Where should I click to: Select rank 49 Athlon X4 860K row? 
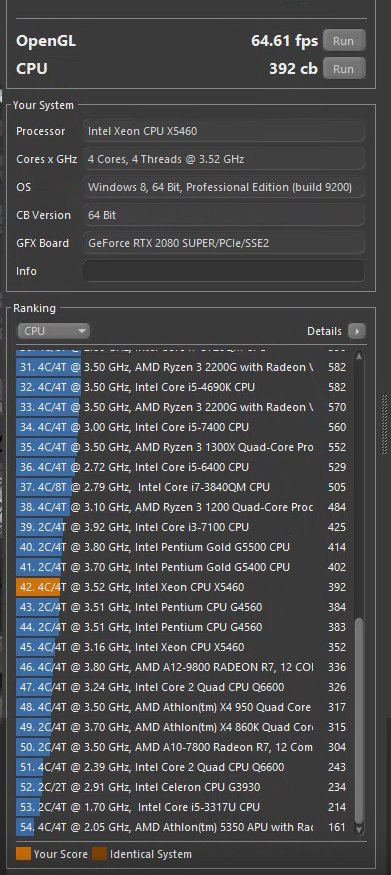pos(182,728)
